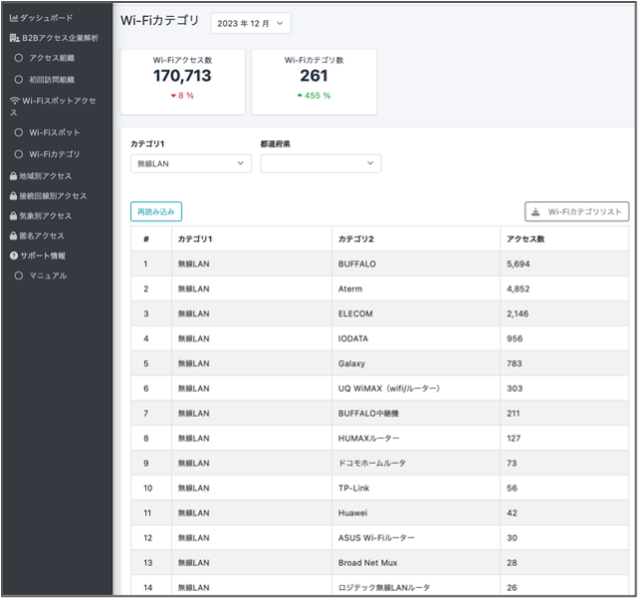Click question mark icon beside サポート情報
Image resolution: width=641 pixels, height=601 pixels.
tap(14, 256)
